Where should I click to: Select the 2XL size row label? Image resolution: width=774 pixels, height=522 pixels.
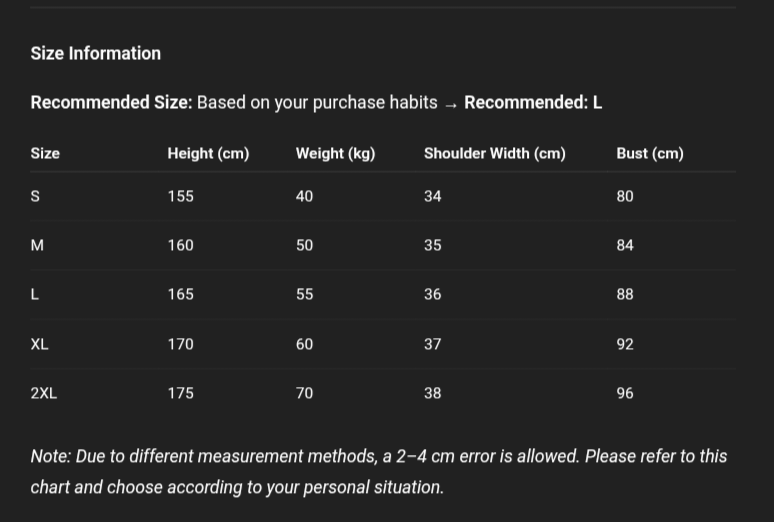click(x=44, y=394)
